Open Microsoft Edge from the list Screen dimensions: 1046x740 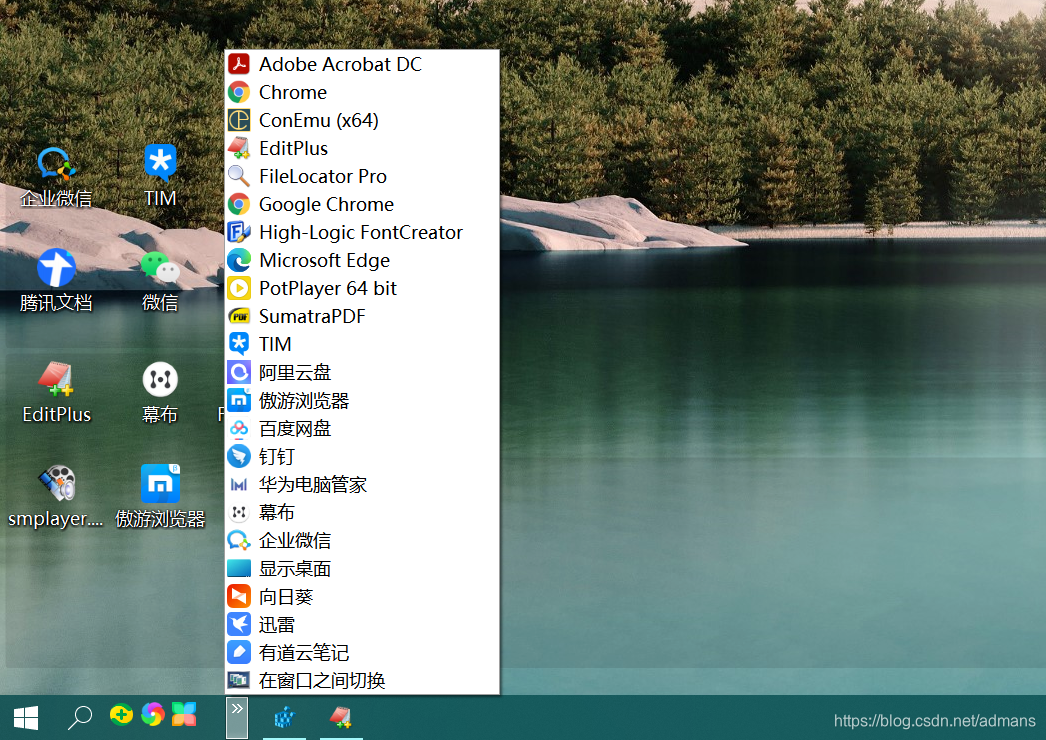click(362, 260)
